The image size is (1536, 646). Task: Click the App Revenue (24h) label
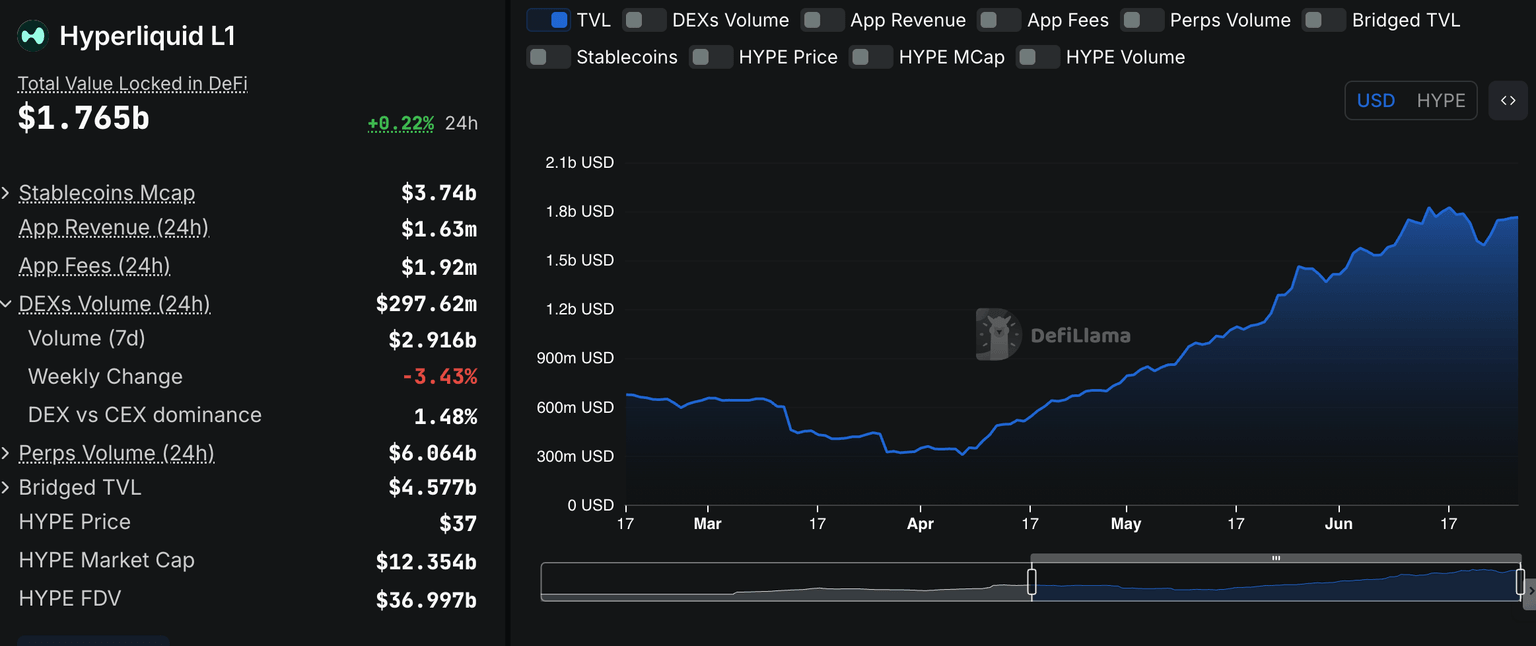113,228
